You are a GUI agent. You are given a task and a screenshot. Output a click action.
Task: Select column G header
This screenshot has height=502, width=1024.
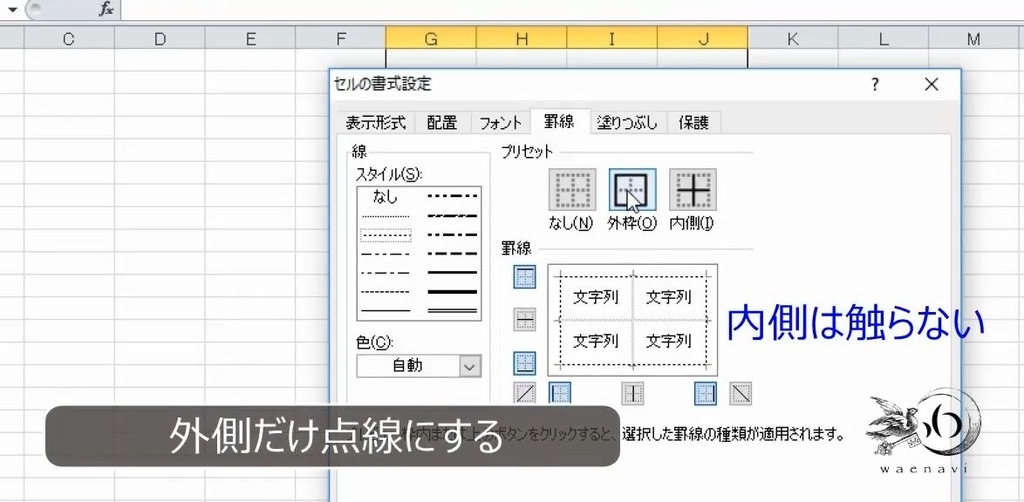click(x=431, y=39)
